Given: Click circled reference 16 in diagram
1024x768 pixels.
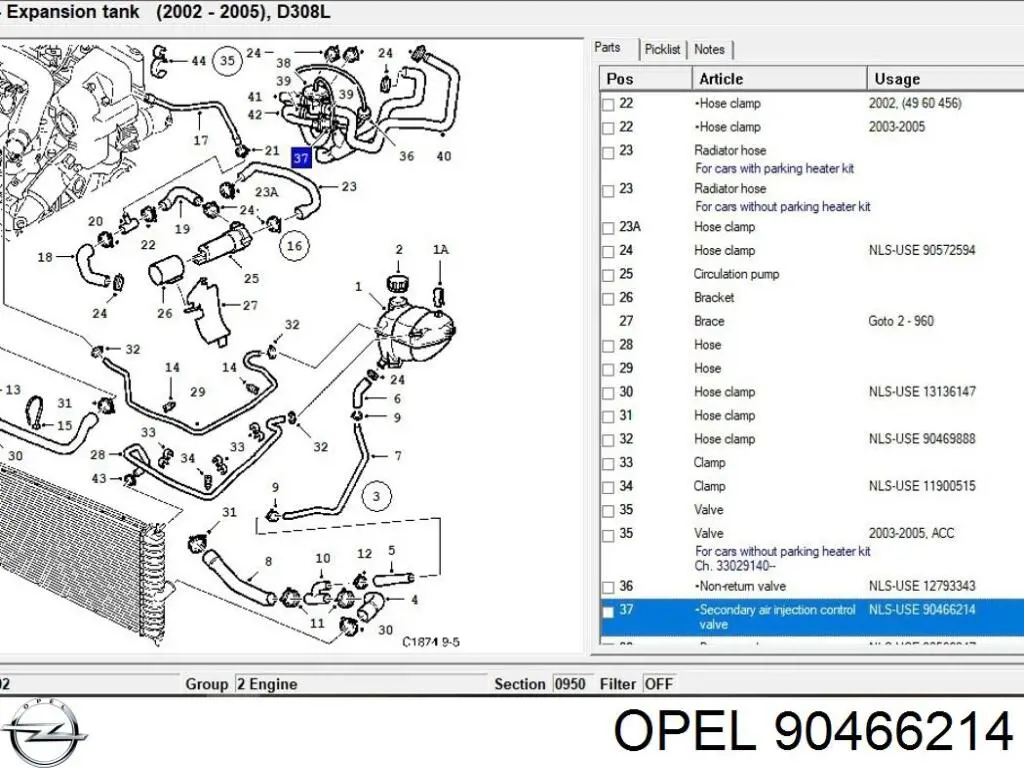Looking at the screenshot, I should (295, 246).
